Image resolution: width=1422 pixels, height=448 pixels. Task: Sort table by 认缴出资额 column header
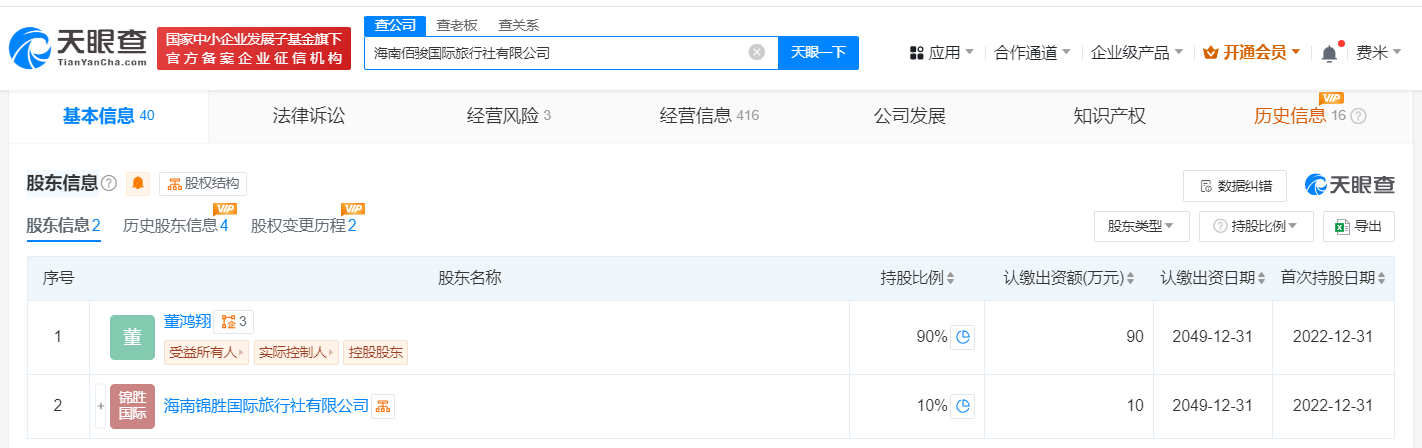tap(1072, 278)
